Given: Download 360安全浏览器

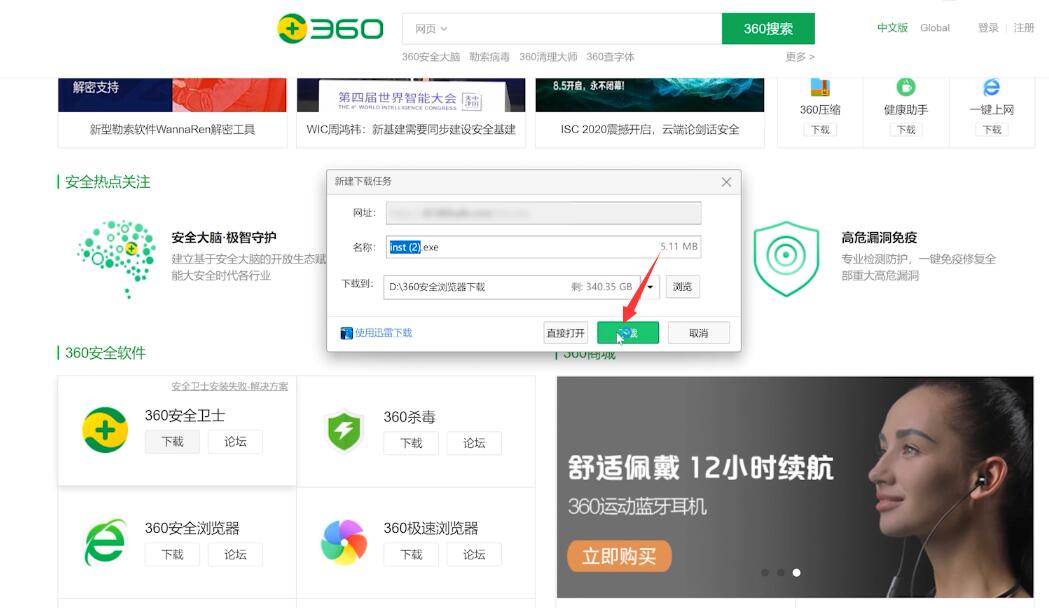Looking at the screenshot, I should (x=173, y=554).
